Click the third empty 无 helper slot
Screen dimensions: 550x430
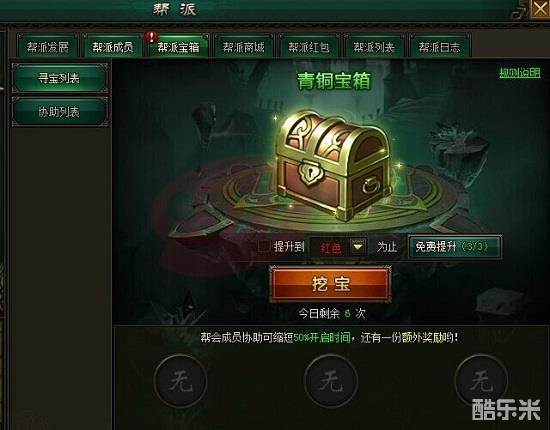(481, 381)
